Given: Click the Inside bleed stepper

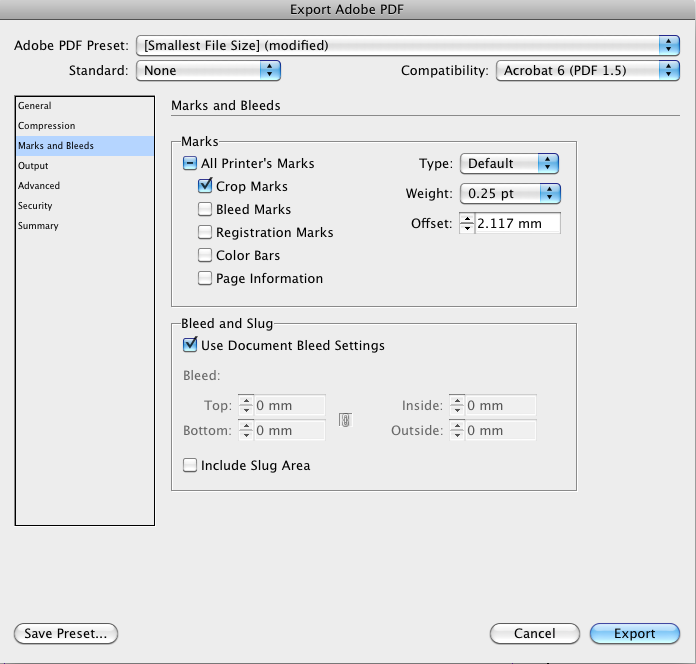Looking at the screenshot, I should (x=457, y=405).
